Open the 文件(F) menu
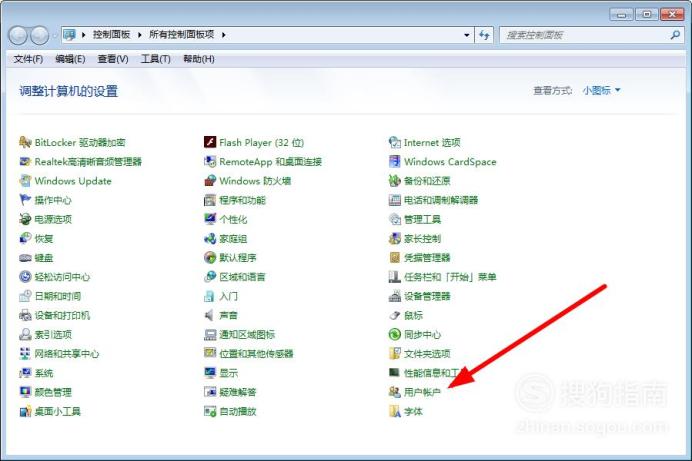The width and height of the screenshot is (692, 461). click(x=28, y=59)
